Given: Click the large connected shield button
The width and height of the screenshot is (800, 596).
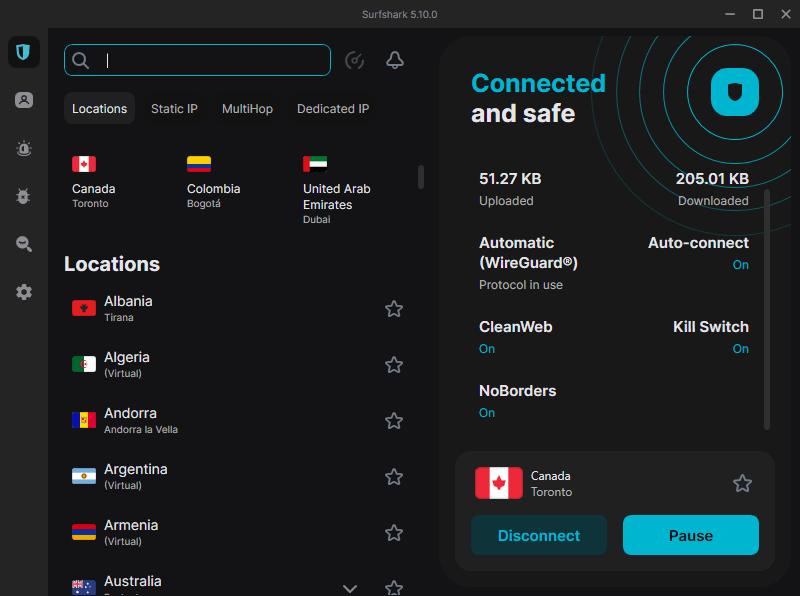Looking at the screenshot, I should tap(735, 92).
